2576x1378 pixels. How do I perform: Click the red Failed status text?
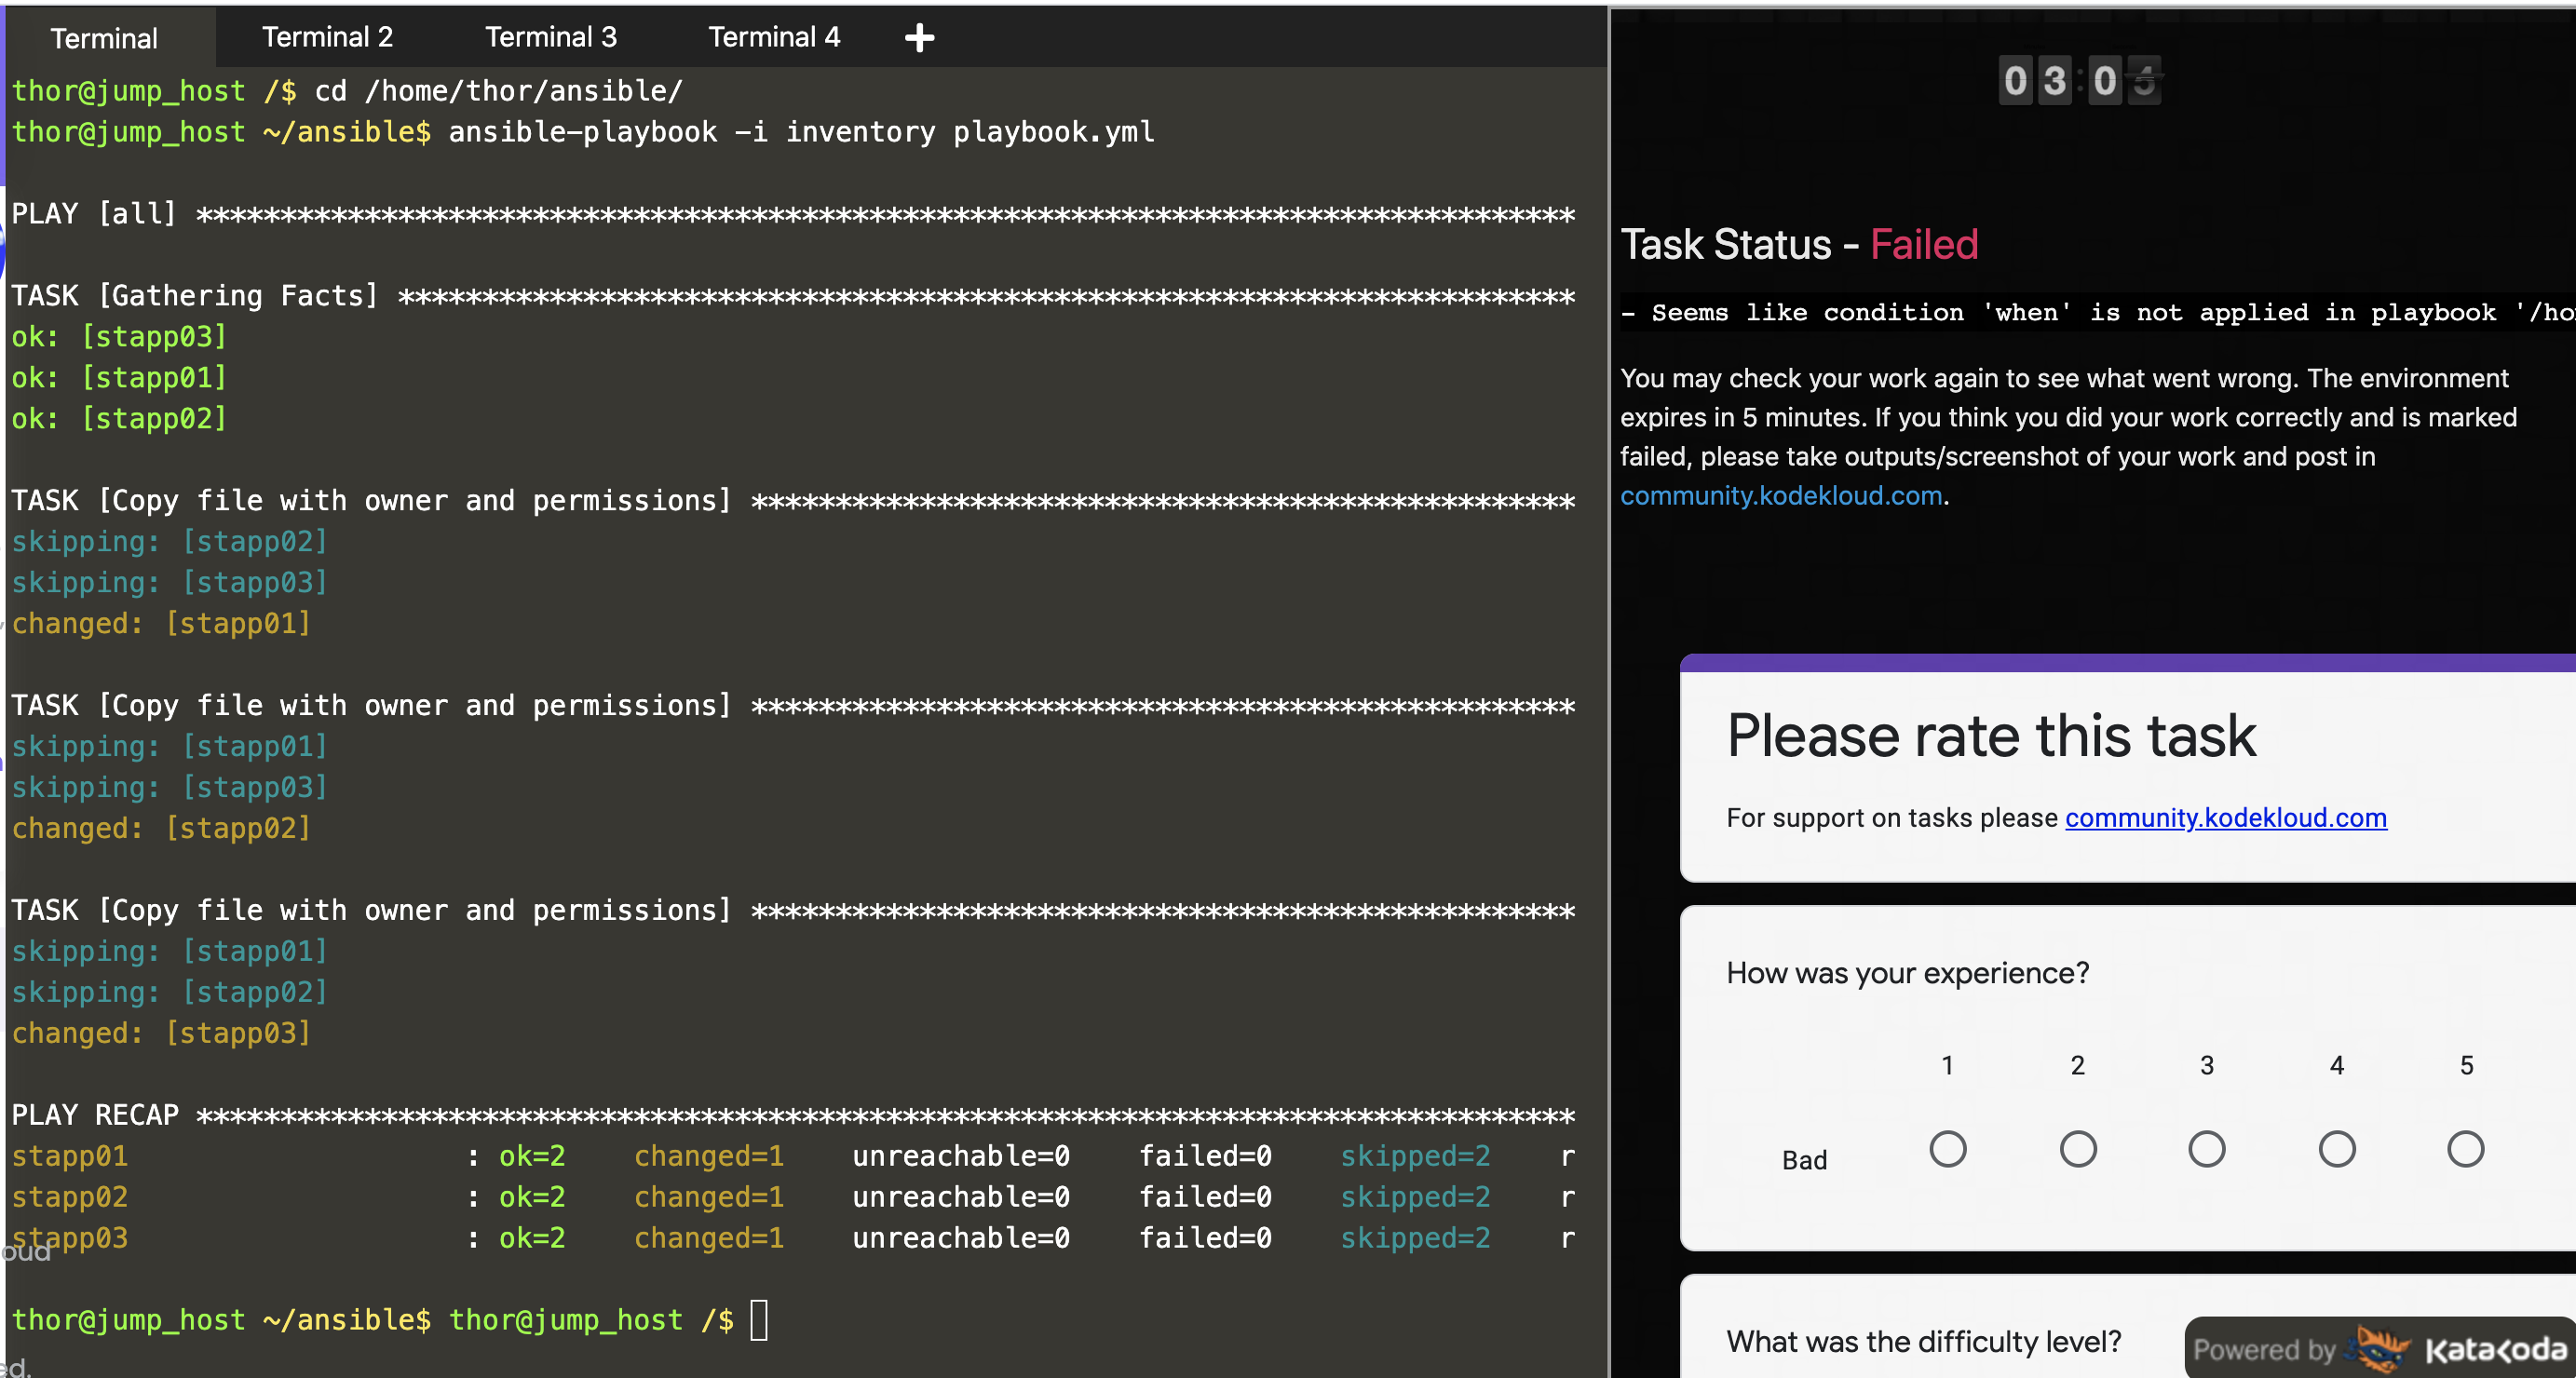[x=1923, y=245]
